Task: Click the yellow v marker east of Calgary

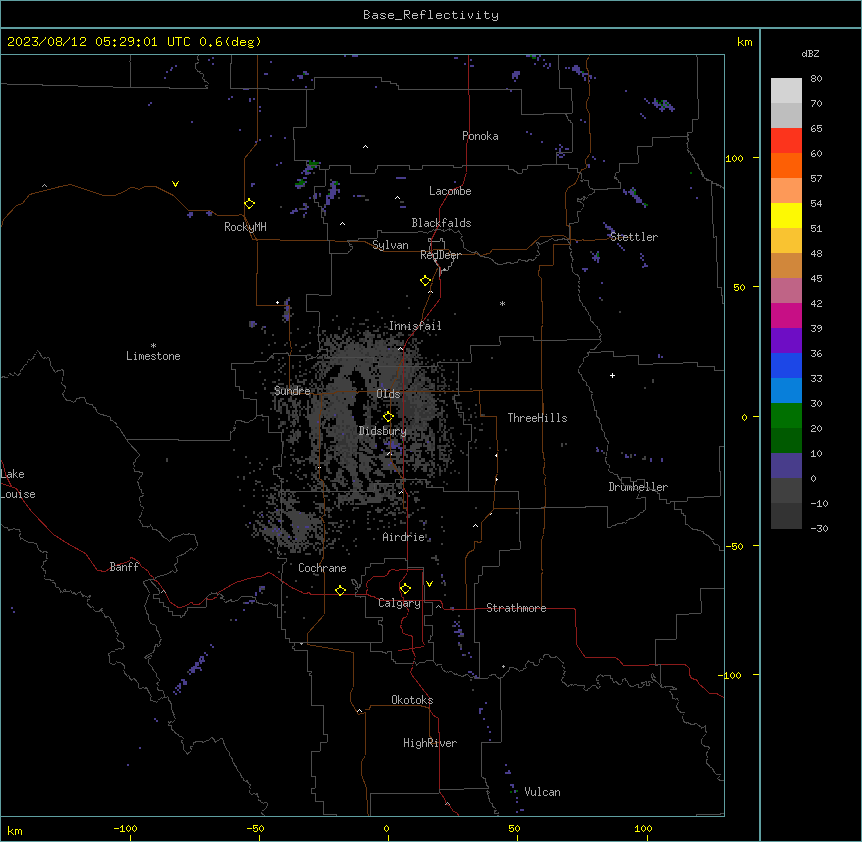Action: click(x=429, y=584)
